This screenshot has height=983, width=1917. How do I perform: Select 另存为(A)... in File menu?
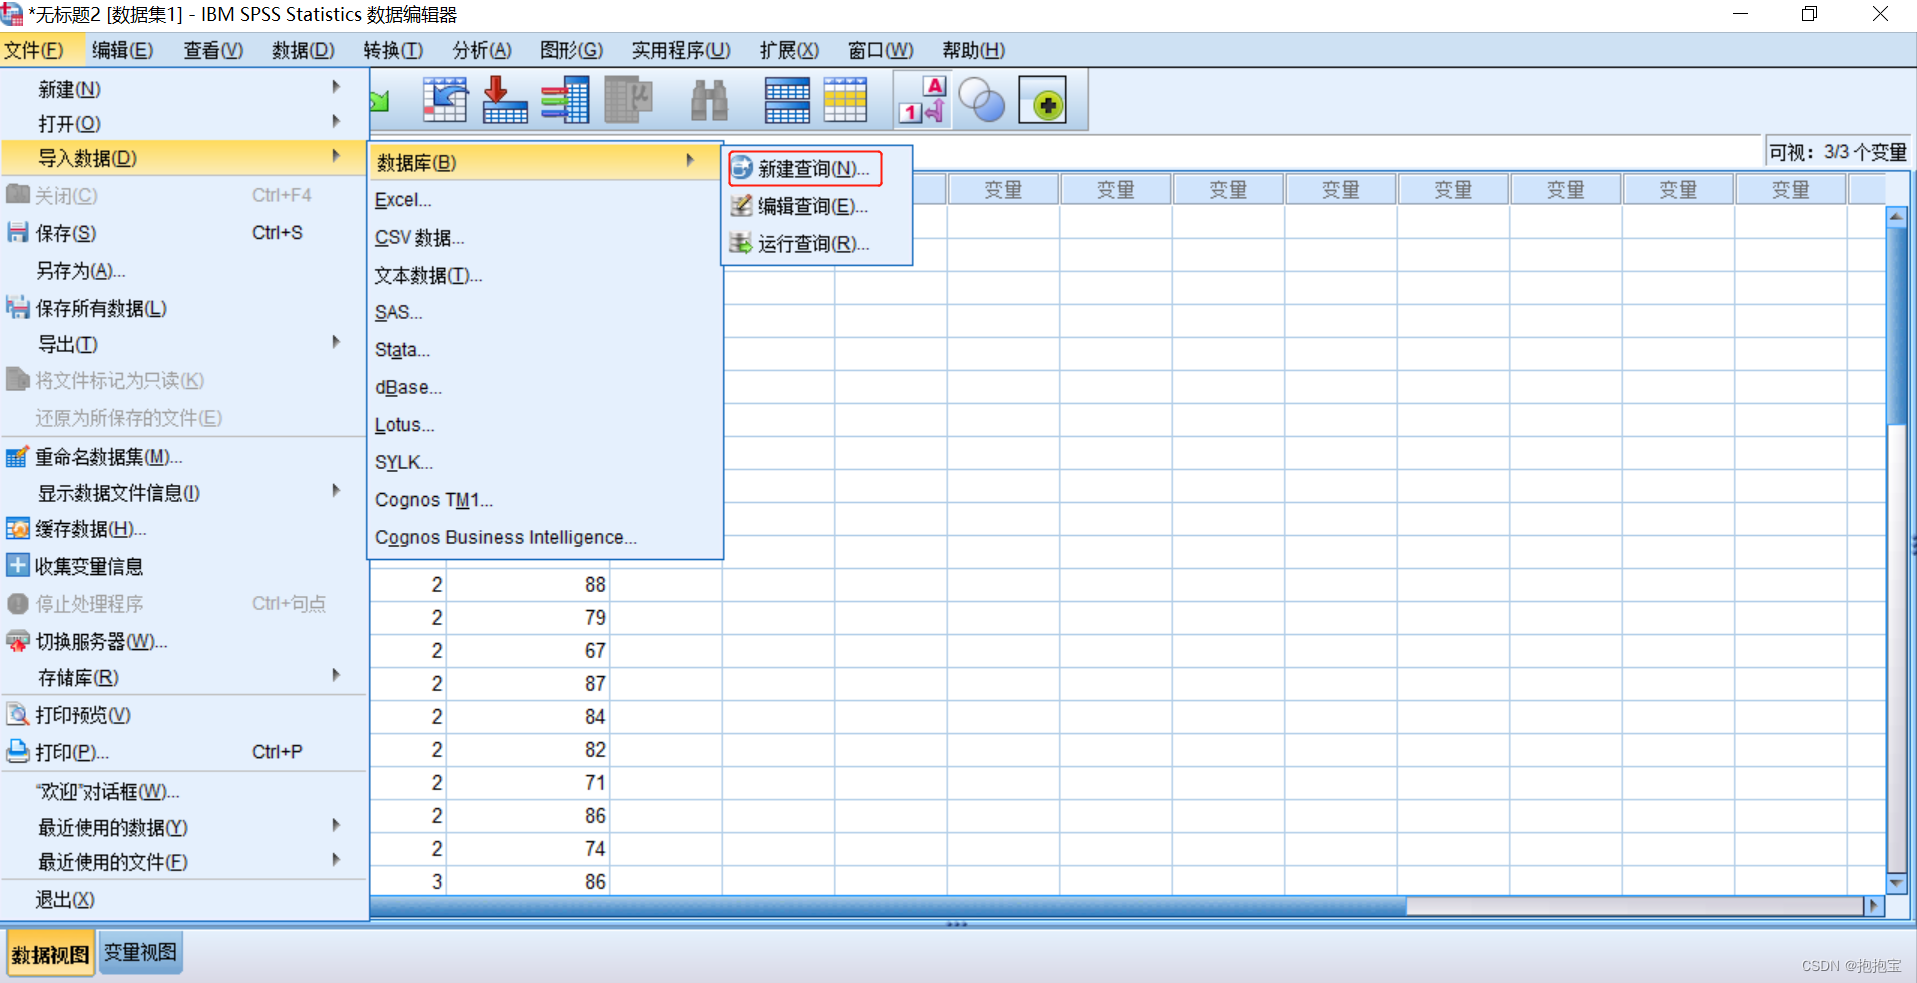tap(184, 270)
